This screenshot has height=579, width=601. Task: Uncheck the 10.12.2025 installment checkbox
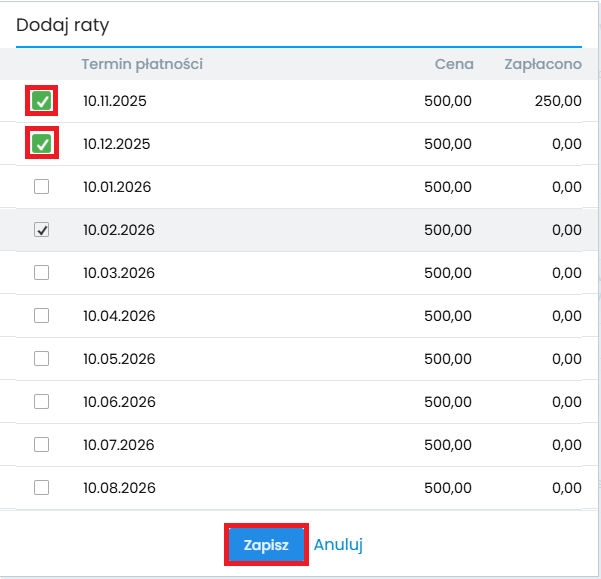click(41, 144)
